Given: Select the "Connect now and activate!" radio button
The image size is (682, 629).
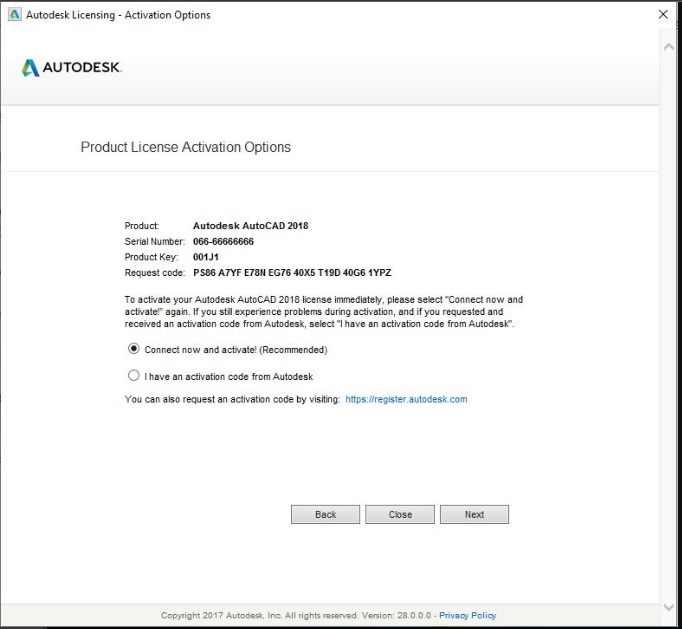Looking at the screenshot, I should [134, 350].
